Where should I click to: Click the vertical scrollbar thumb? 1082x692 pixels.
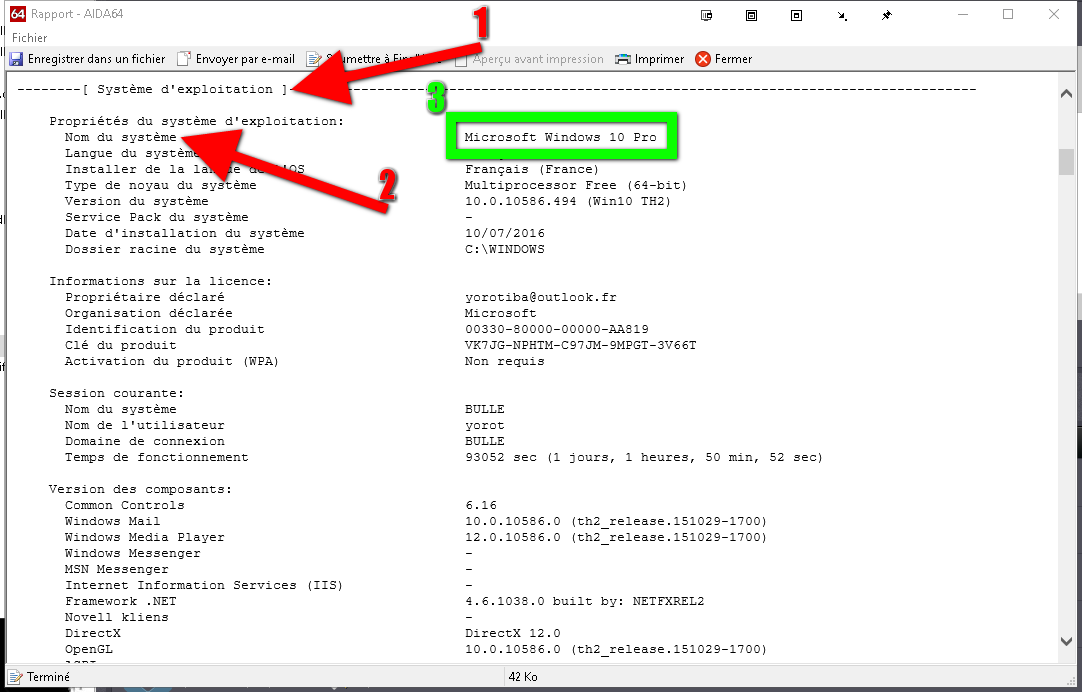[1066, 161]
